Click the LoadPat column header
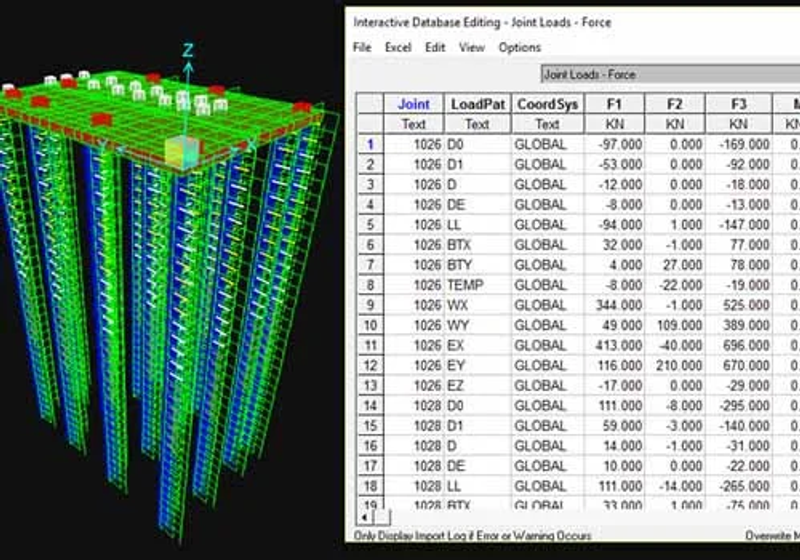 pos(478,104)
